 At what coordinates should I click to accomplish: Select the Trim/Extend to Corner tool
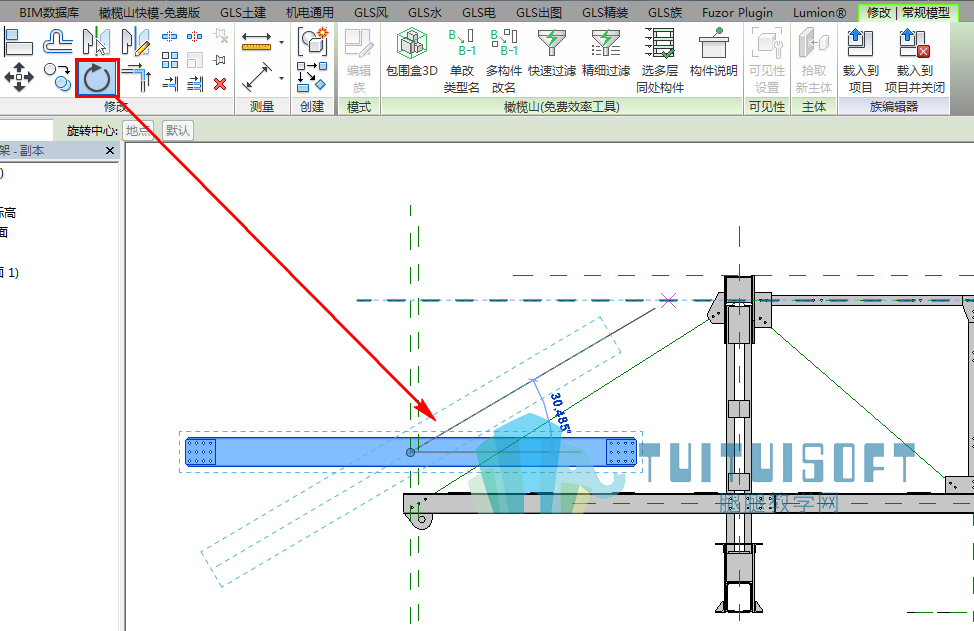137,78
